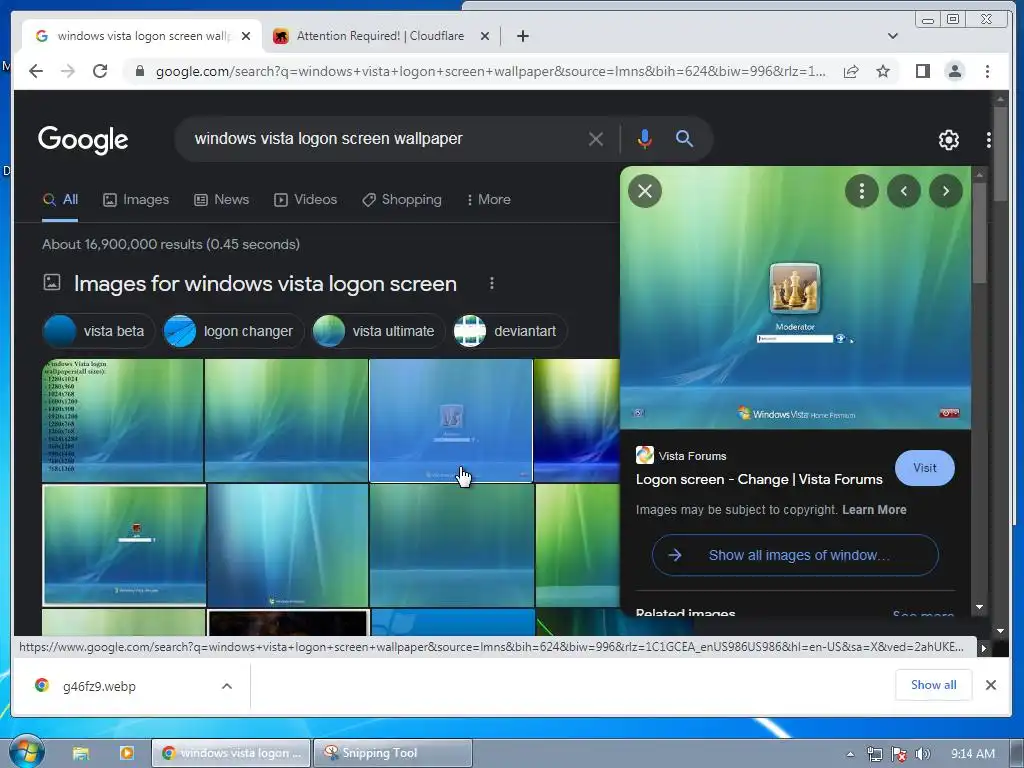Select the Images search tab

click(x=136, y=199)
